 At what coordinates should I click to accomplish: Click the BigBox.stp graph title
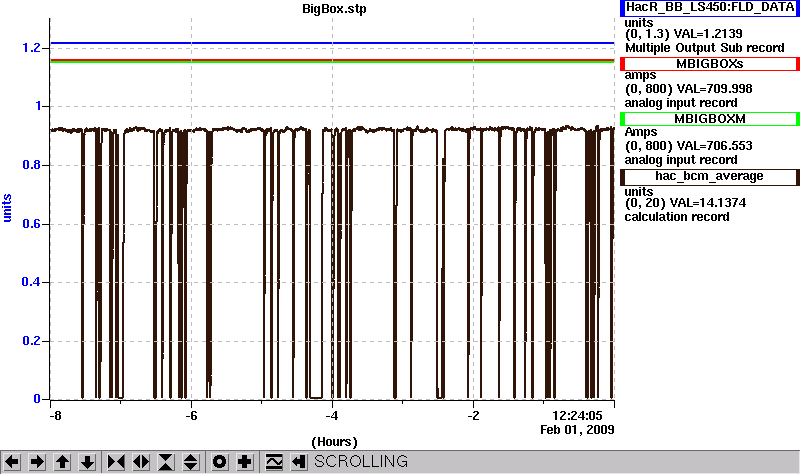pos(334,9)
